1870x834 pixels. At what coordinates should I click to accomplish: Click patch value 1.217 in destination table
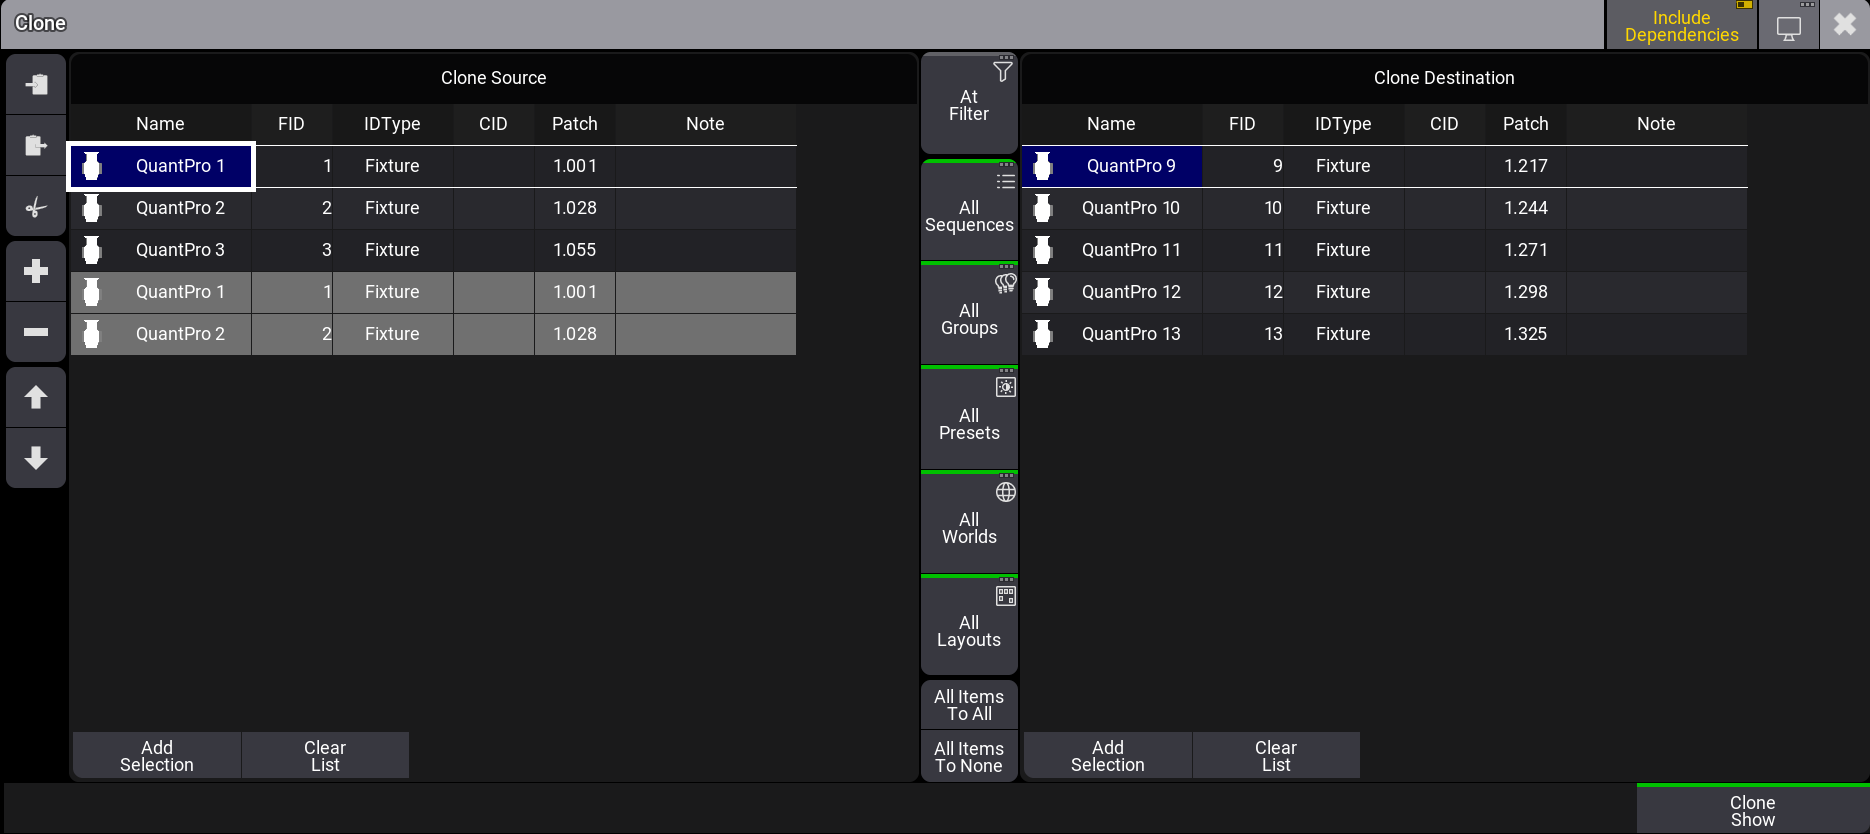[1525, 166]
